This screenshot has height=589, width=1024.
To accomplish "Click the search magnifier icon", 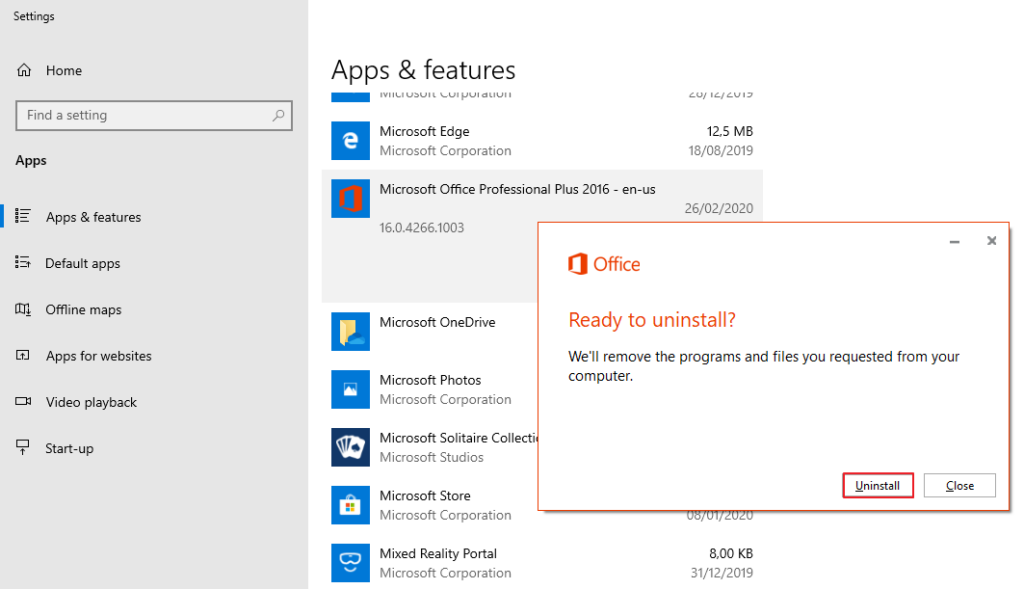I will point(277,115).
